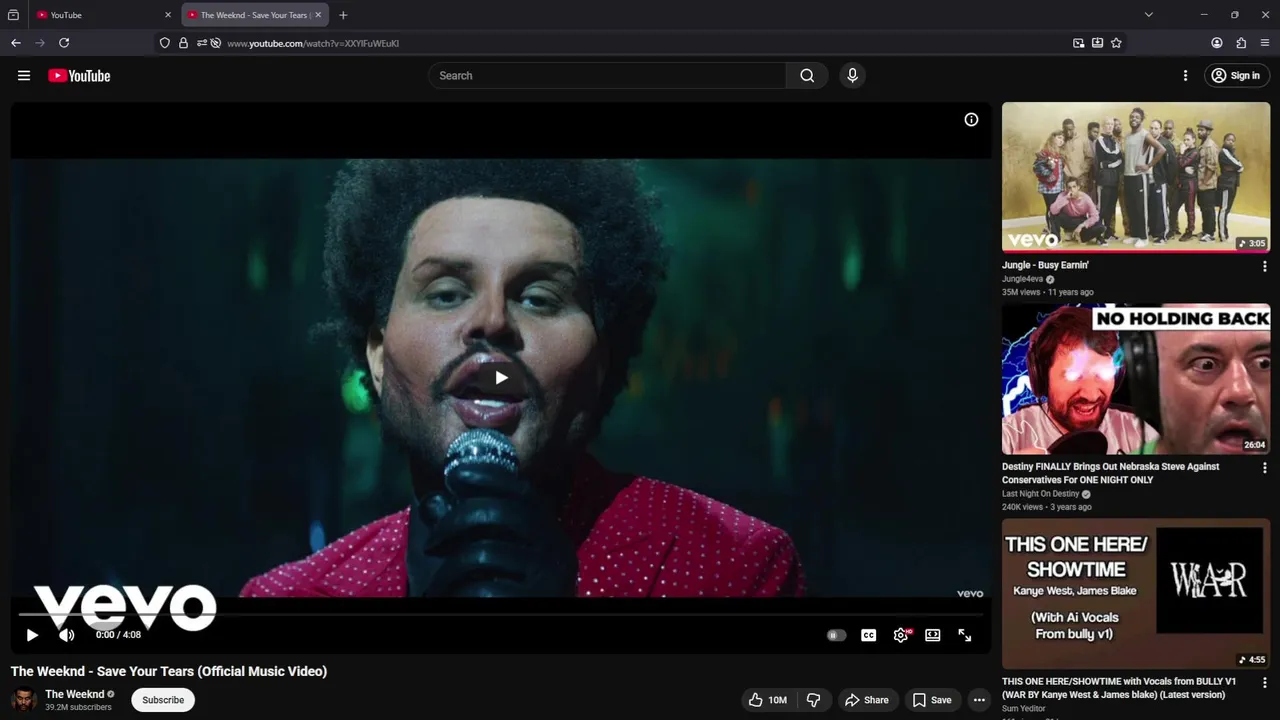The image size is (1280, 720).
Task: Mute the video volume icon
Action: point(67,635)
